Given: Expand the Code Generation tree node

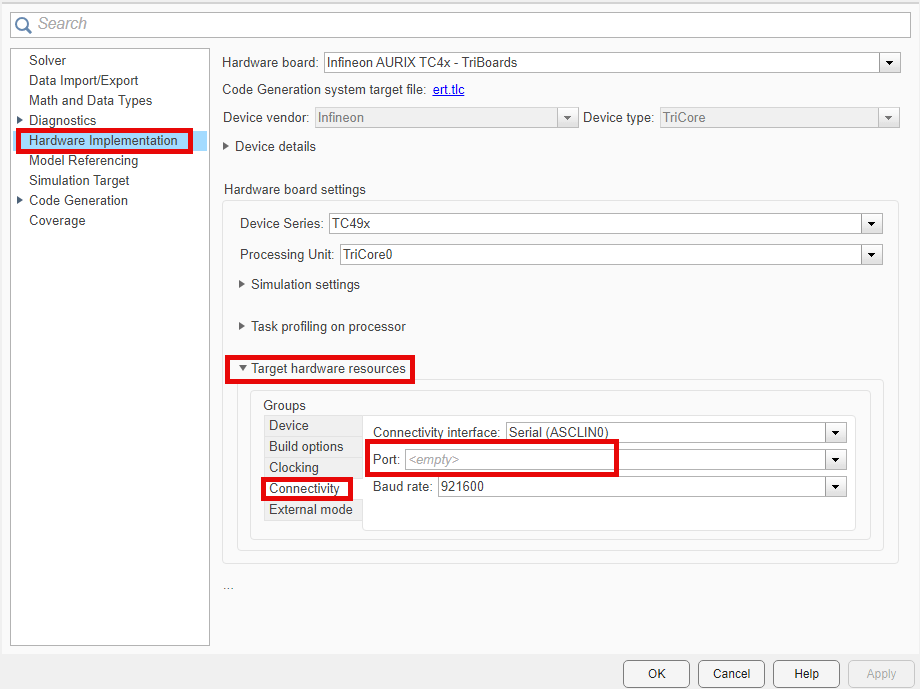Looking at the screenshot, I should 19,200.
